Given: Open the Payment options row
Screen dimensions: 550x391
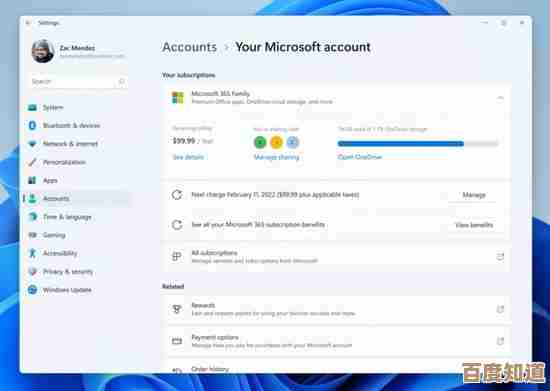Looking at the screenshot, I should 336,341.
